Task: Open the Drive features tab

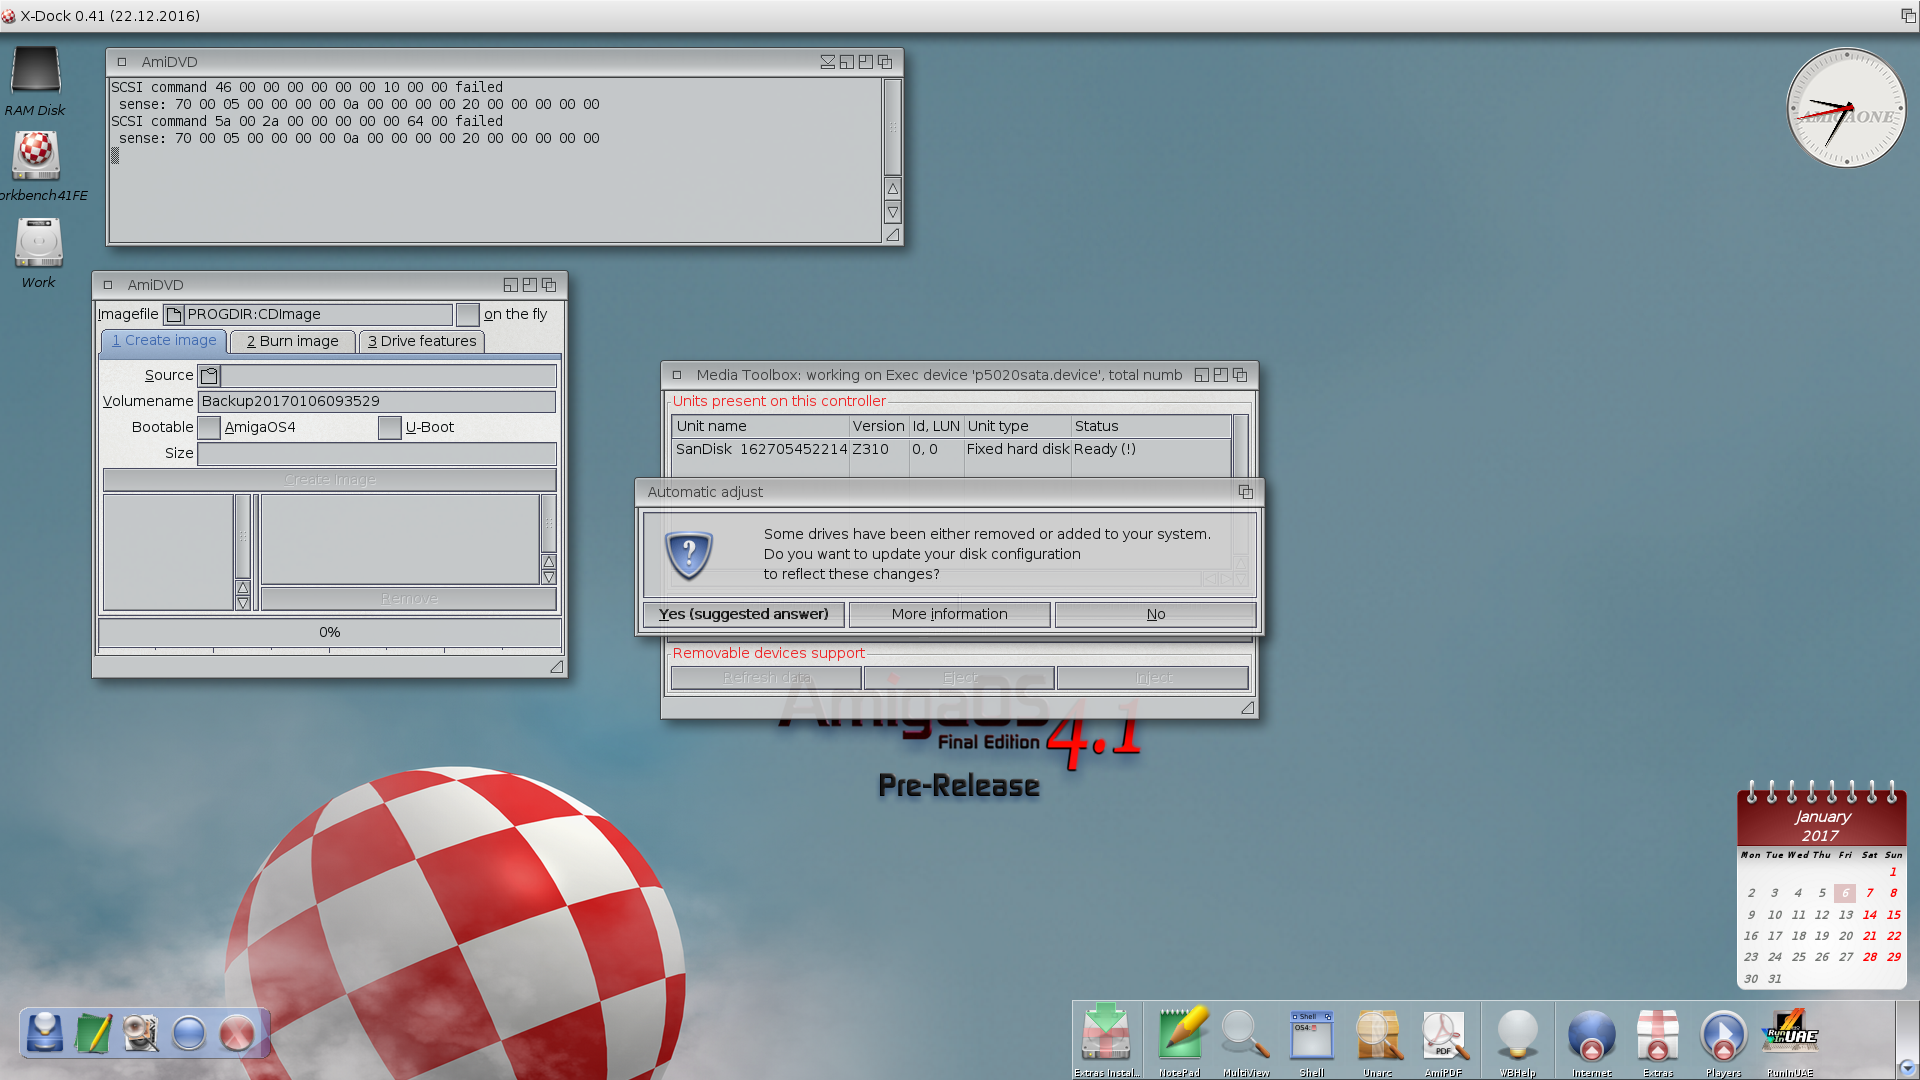Action: point(422,342)
